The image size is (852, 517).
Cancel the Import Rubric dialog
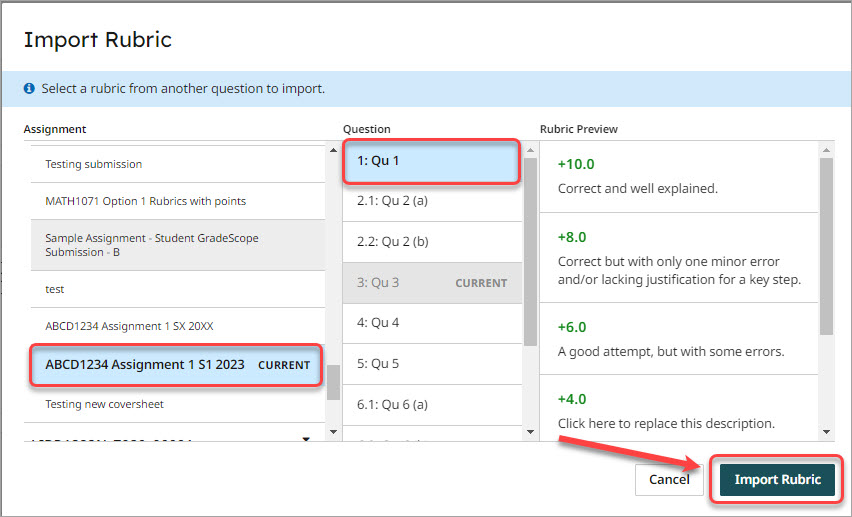click(668, 479)
